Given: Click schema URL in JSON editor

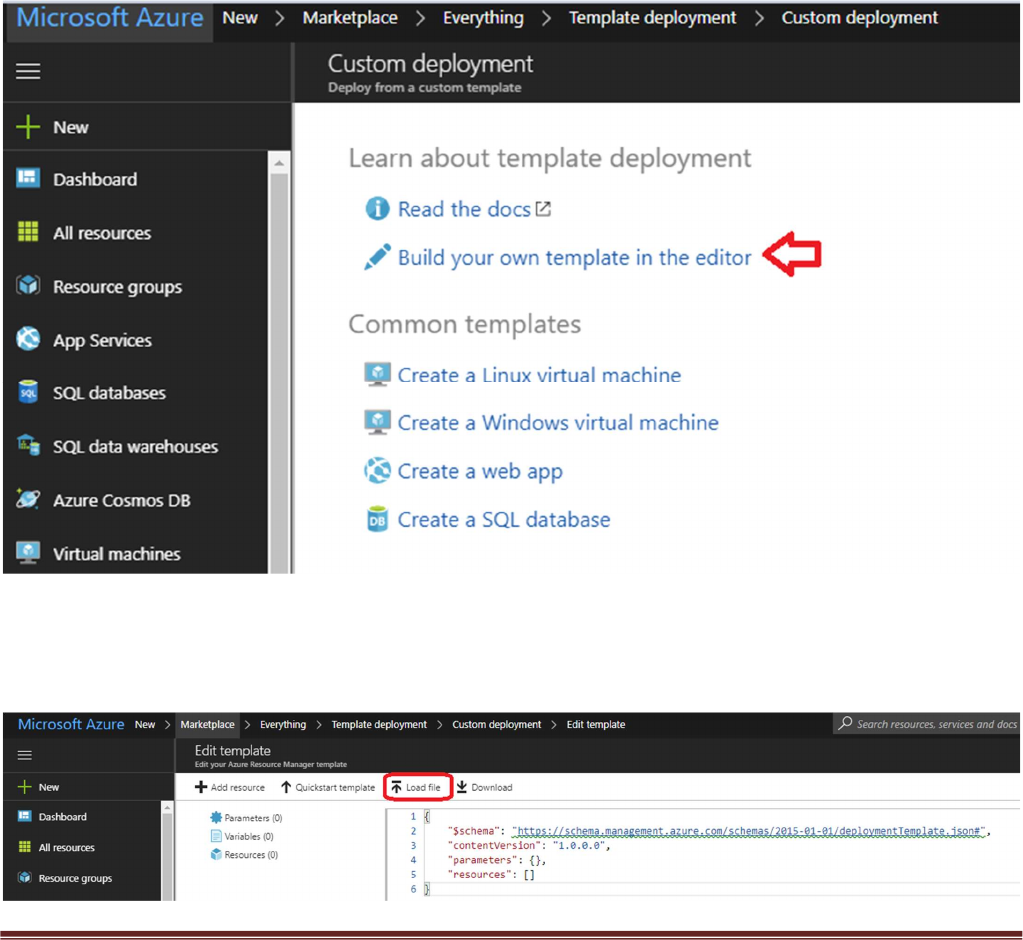Looking at the screenshot, I should click(x=748, y=831).
